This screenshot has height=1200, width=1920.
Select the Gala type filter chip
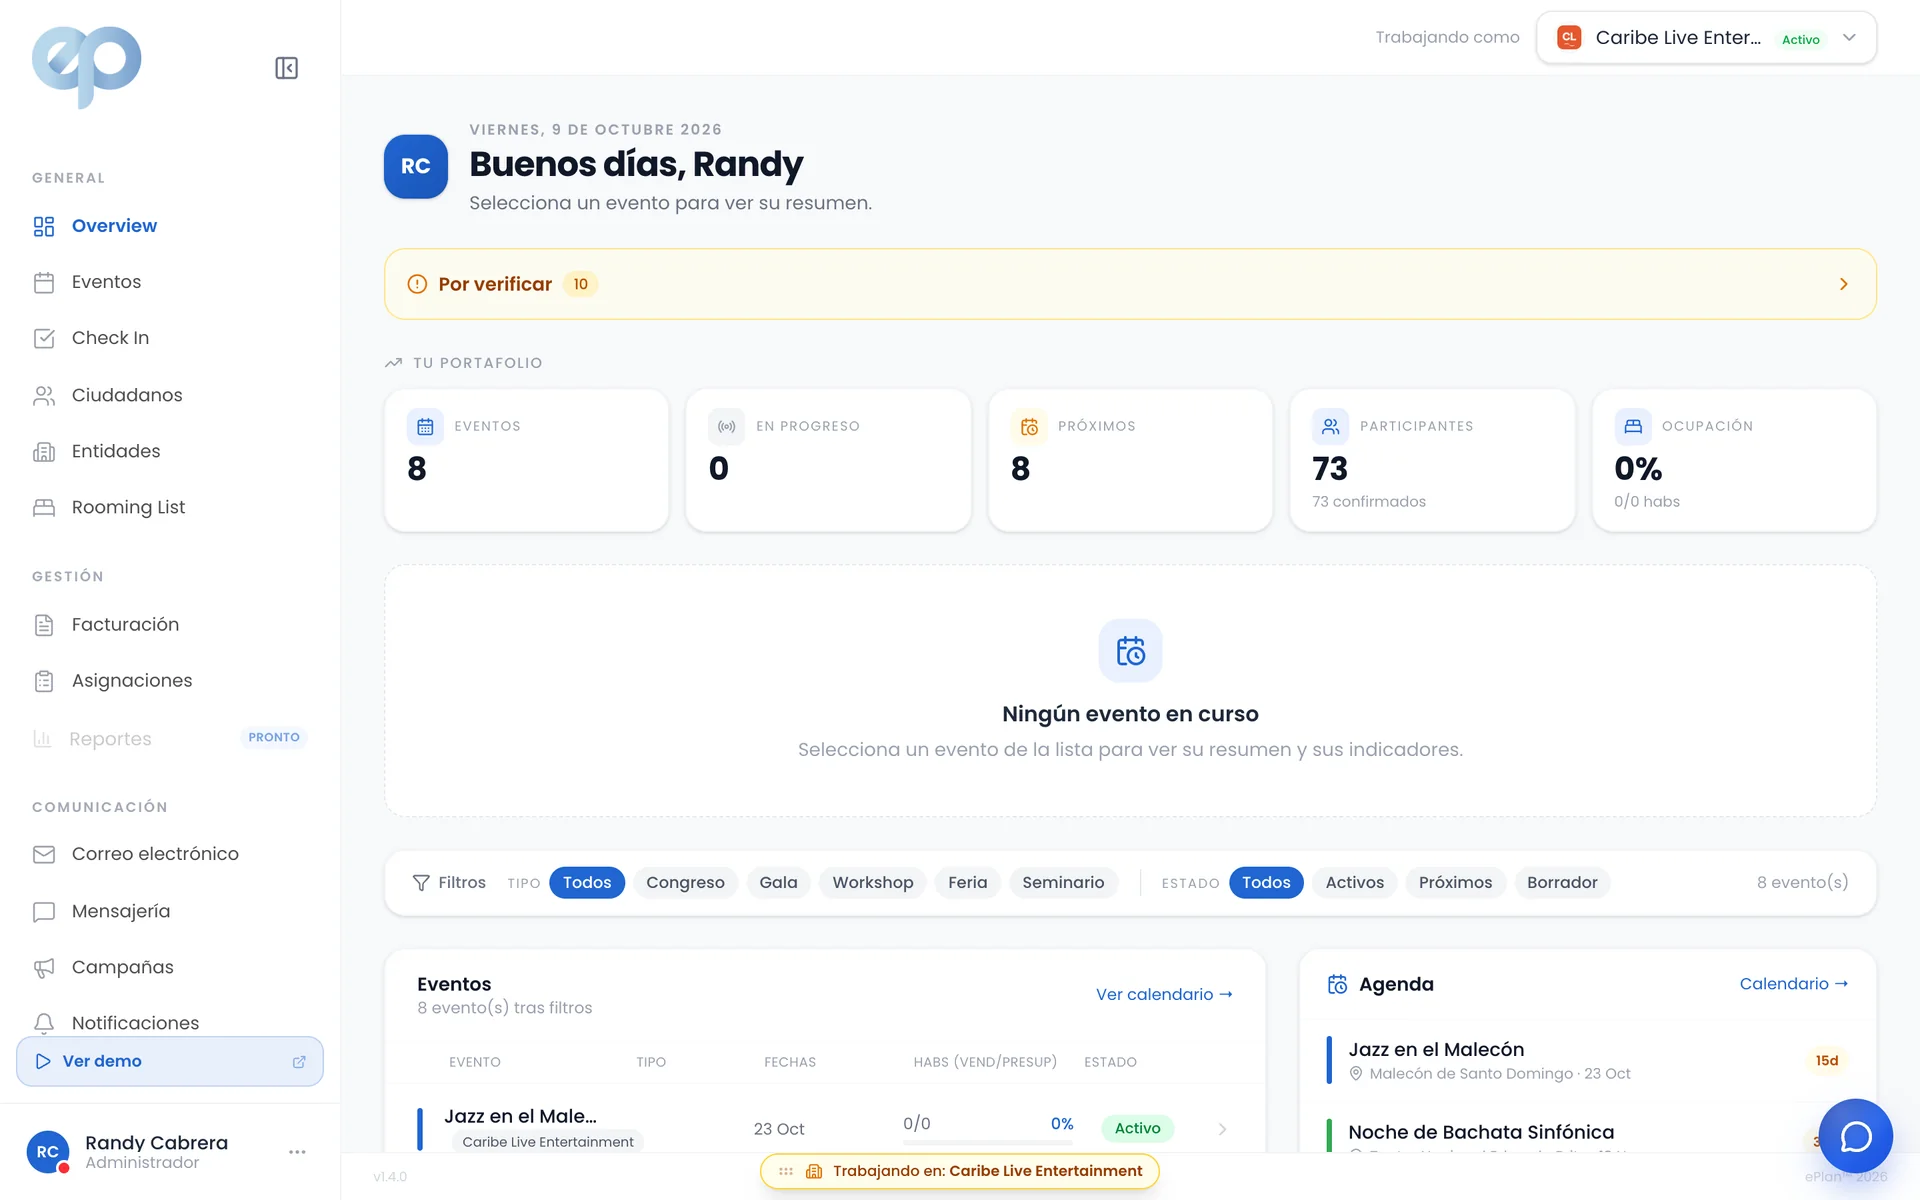pos(778,882)
